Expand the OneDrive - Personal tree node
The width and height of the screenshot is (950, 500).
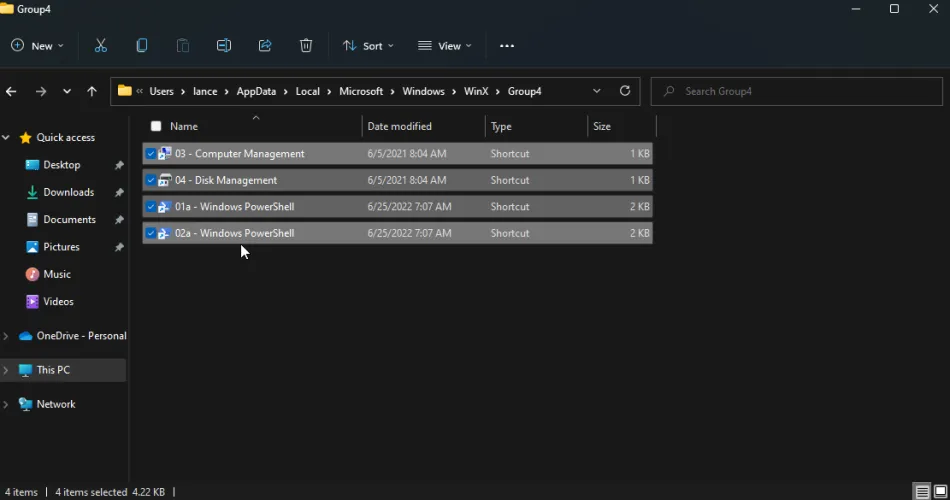tap(6, 336)
